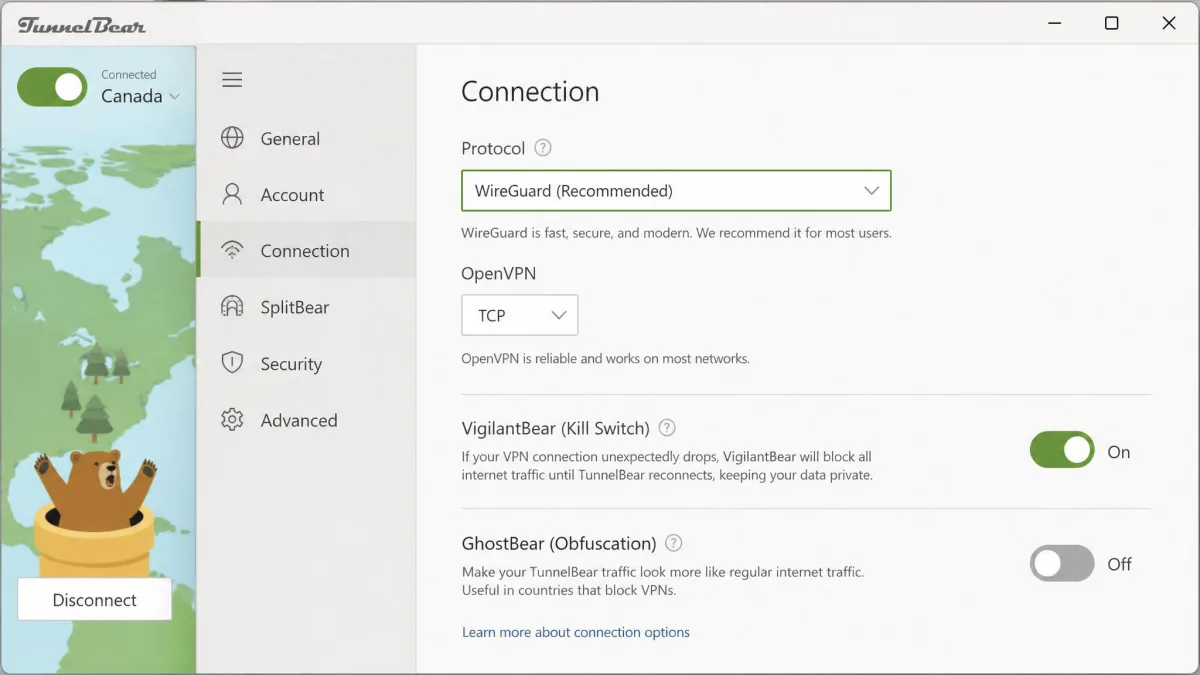This screenshot has height=675, width=1200.
Task: Open the help tooltip beside Protocol
Action: pos(542,148)
